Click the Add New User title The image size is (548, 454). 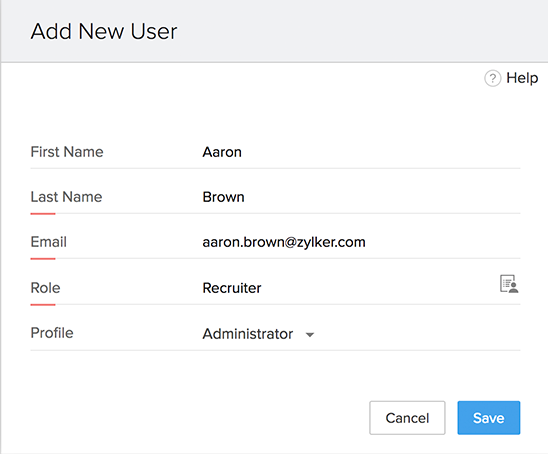104,31
